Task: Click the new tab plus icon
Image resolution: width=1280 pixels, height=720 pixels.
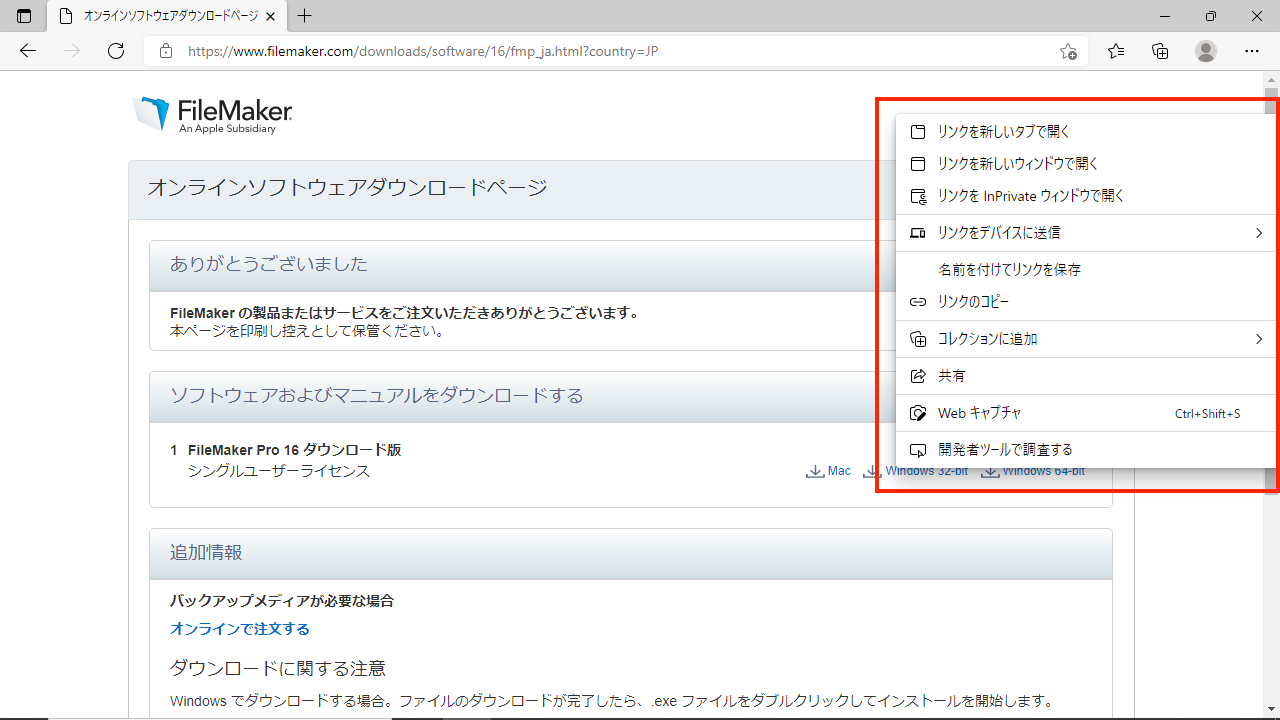Action: [304, 16]
